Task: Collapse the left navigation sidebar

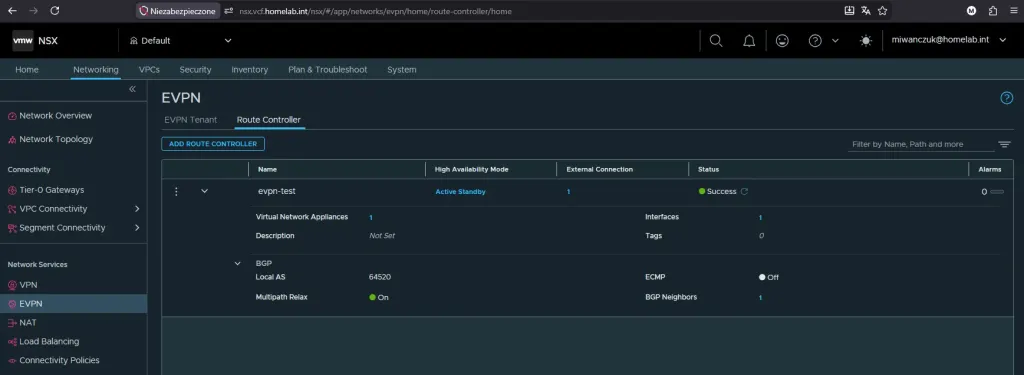Action: tap(132, 89)
